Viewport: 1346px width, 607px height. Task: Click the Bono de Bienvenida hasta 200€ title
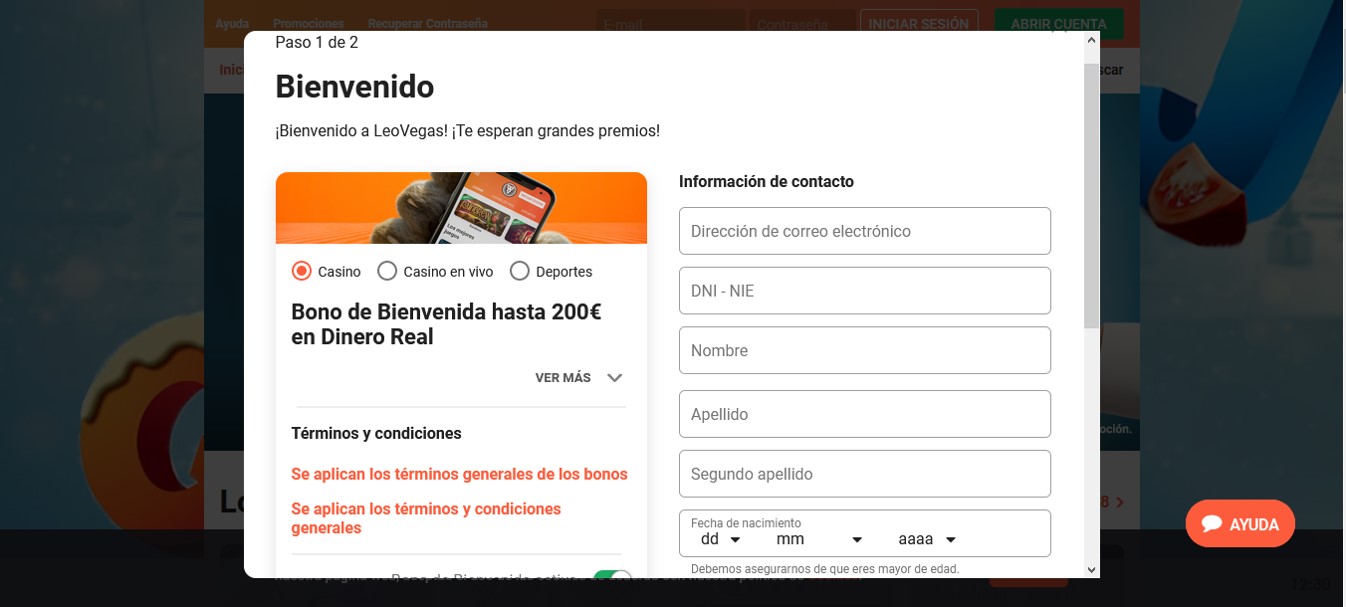[446, 324]
